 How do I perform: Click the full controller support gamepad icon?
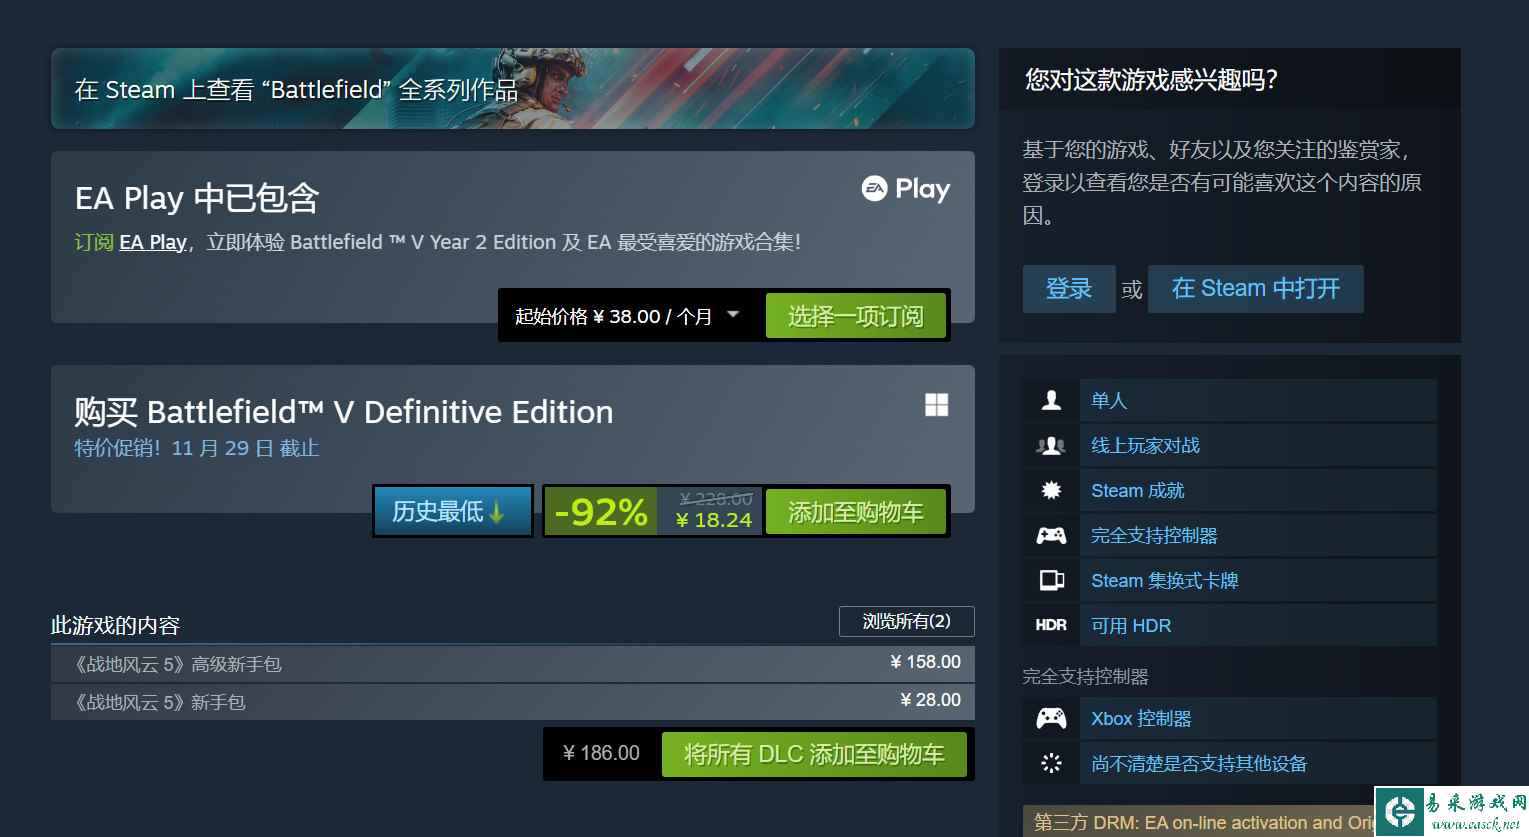[x=1051, y=535]
